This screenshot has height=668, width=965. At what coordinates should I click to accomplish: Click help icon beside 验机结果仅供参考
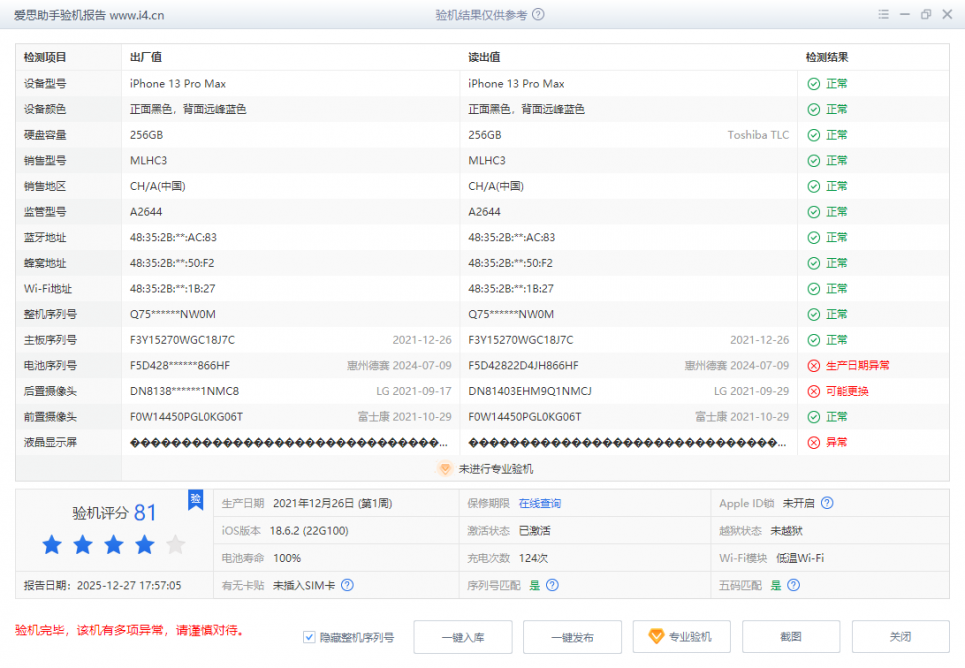tap(539, 15)
